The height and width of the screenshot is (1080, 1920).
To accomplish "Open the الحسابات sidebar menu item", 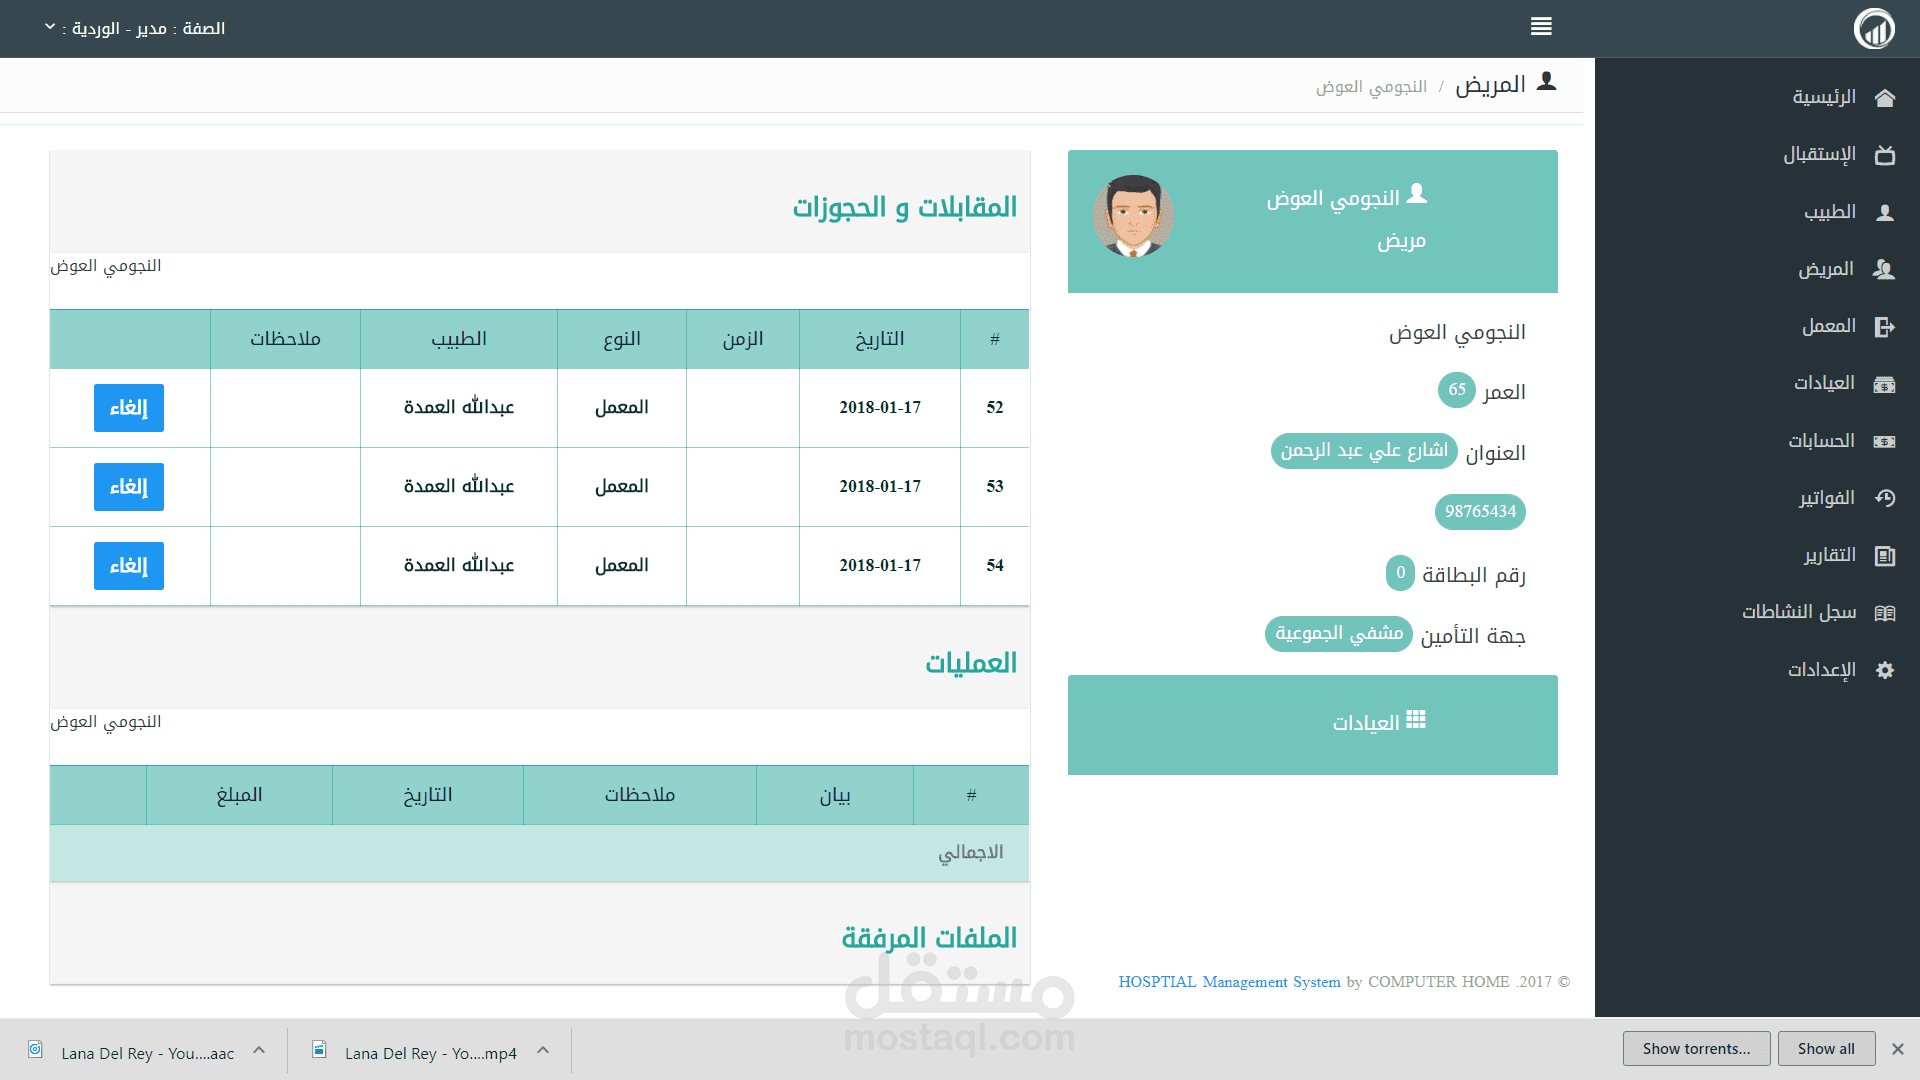I will pyautogui.click(x=1821, y=441).
